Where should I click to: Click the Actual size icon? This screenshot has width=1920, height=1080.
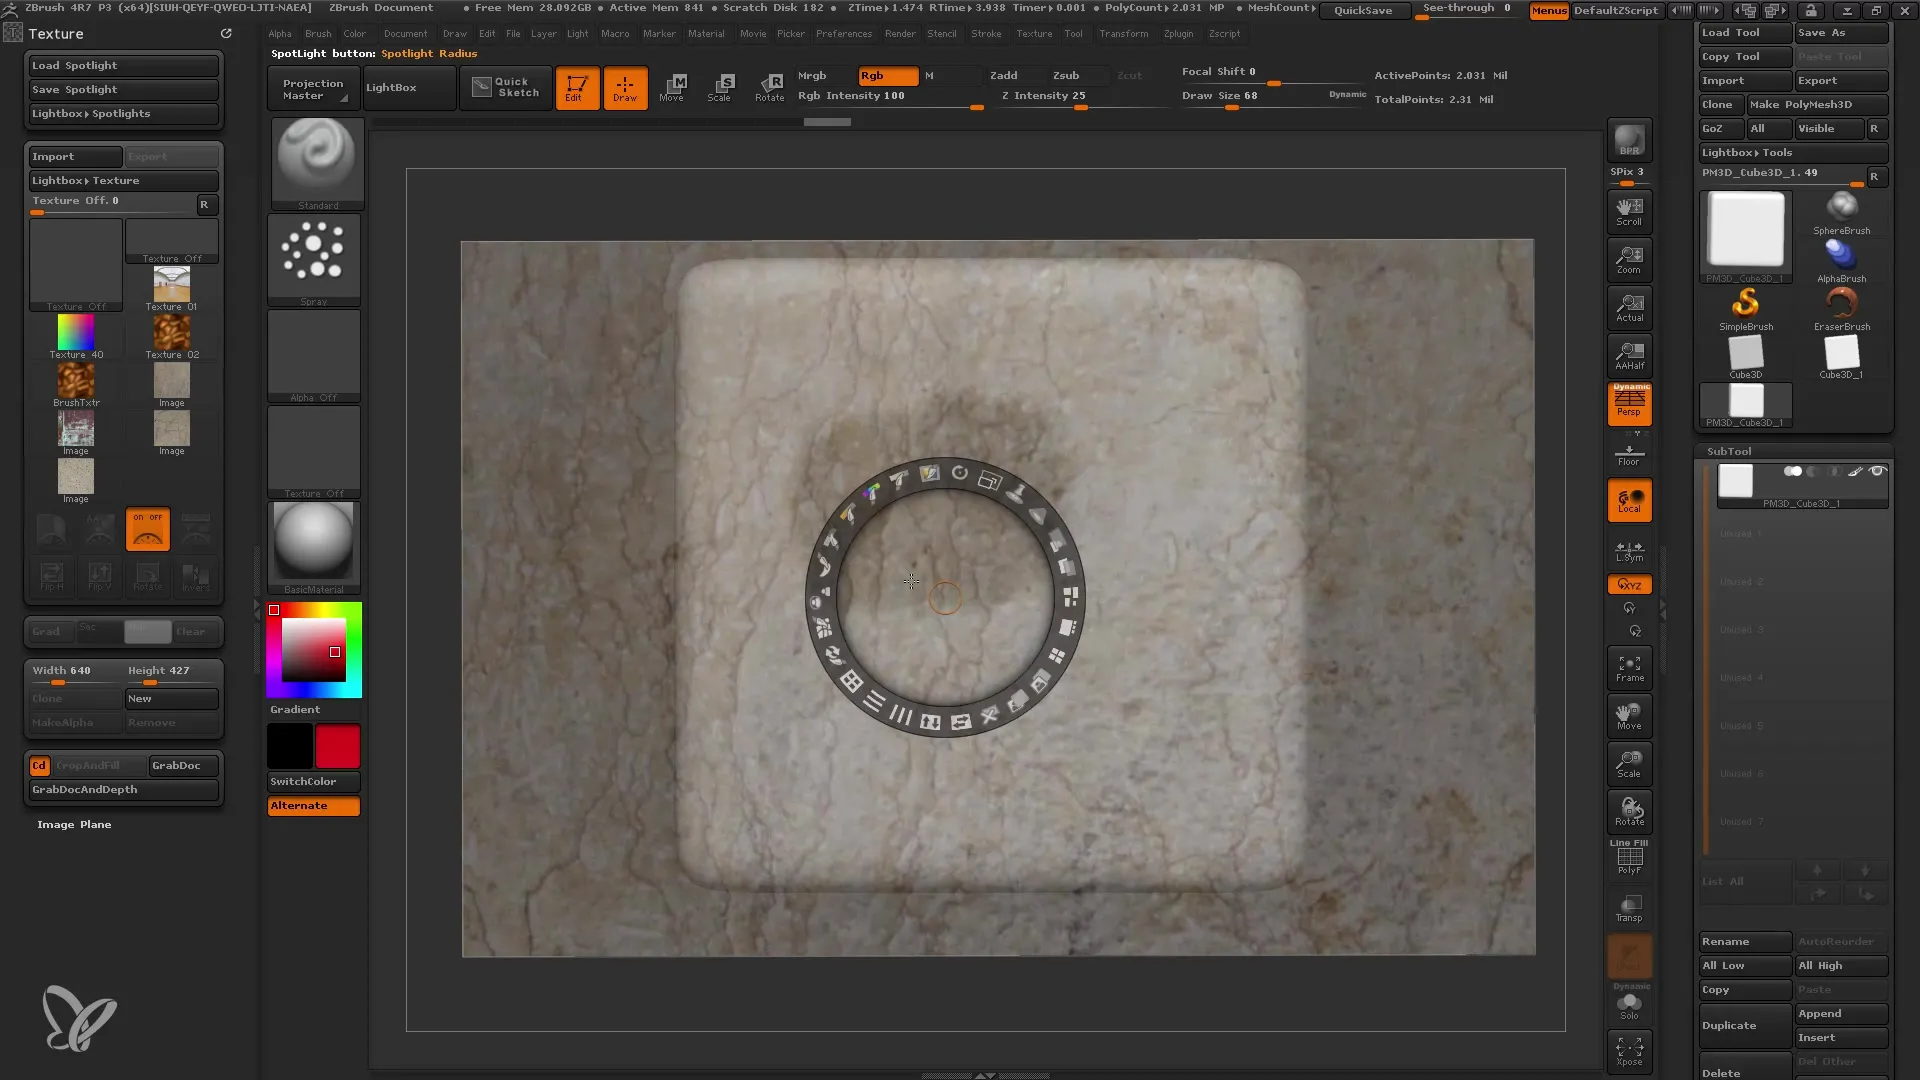(1629, 307)
